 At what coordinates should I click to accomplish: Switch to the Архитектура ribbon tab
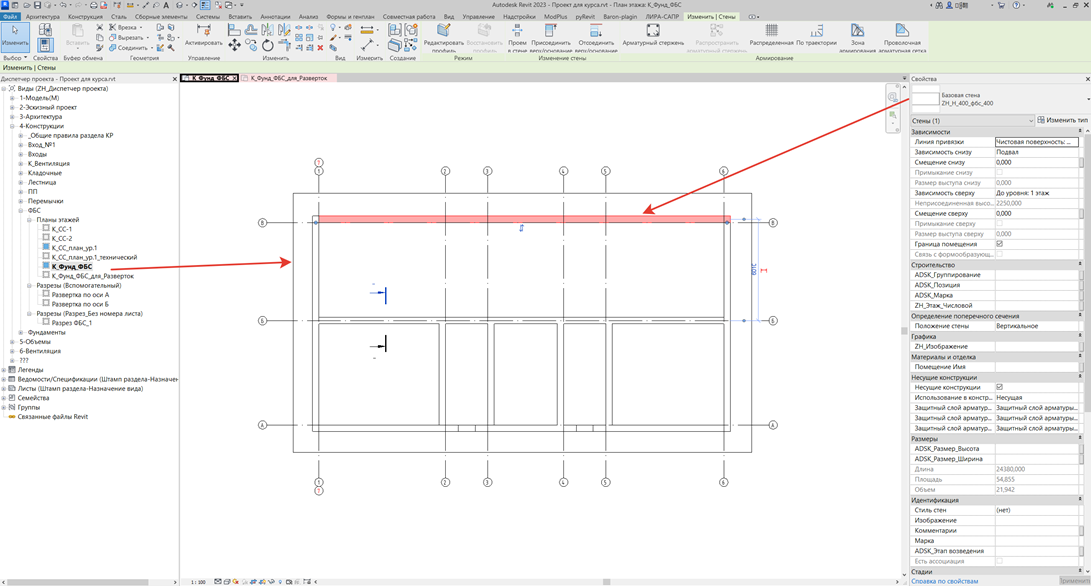[x=42, y=16]
